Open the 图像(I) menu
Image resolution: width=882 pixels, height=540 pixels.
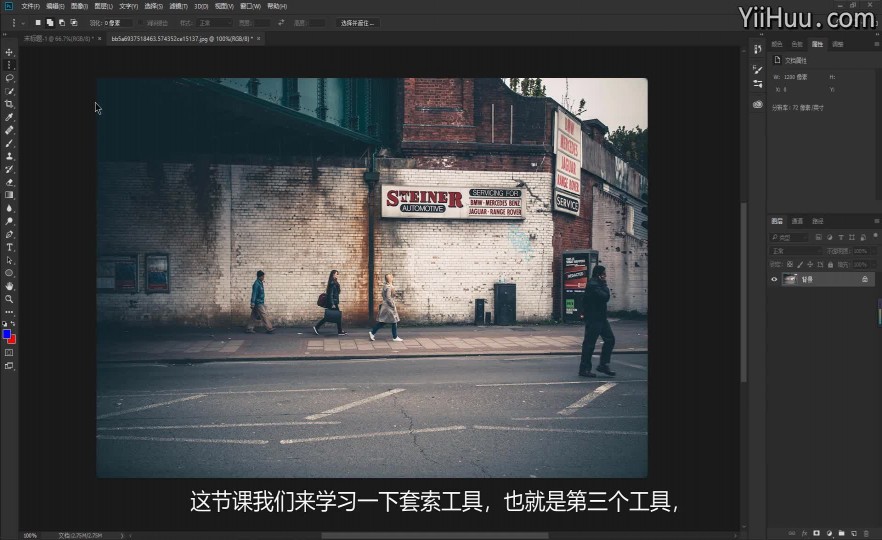pyautogui.click(x=79, y=6)
